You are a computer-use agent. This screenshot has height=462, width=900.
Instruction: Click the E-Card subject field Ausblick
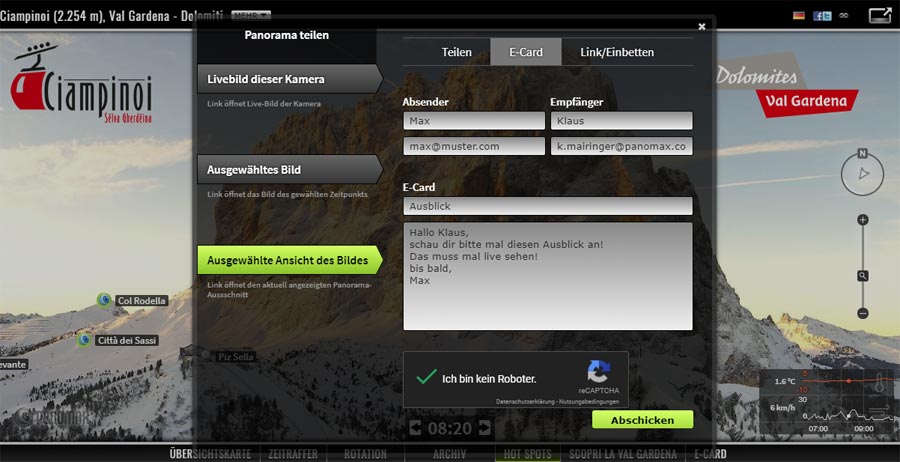coord(548,206)
